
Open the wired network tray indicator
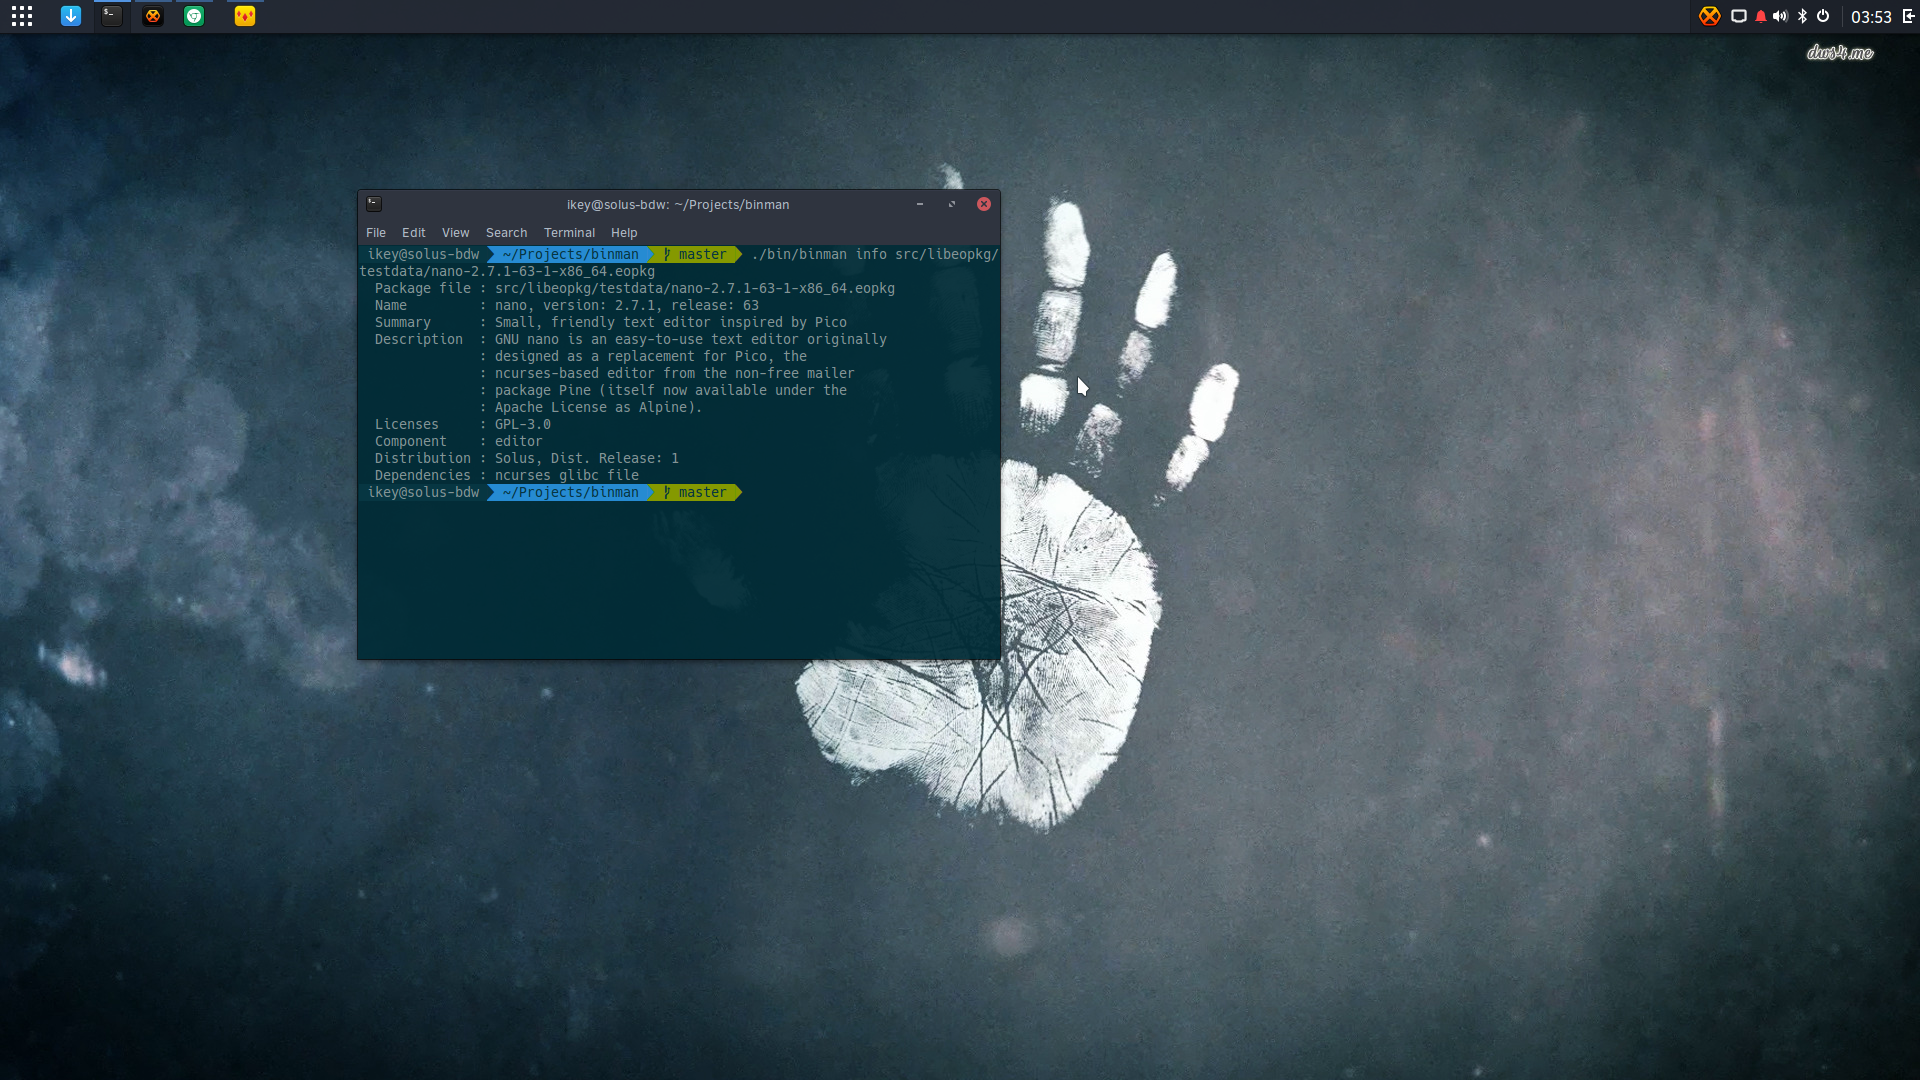pos(1739,16)
